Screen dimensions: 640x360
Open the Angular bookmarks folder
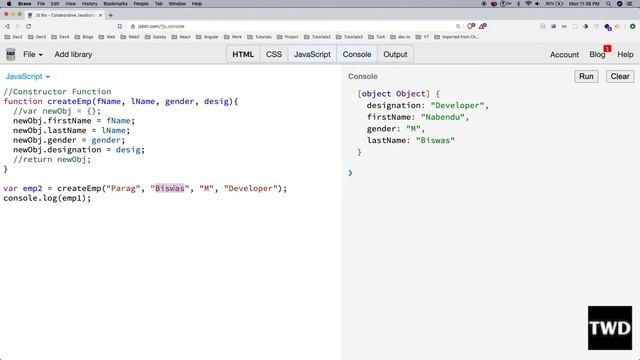[x=207, y=37]
